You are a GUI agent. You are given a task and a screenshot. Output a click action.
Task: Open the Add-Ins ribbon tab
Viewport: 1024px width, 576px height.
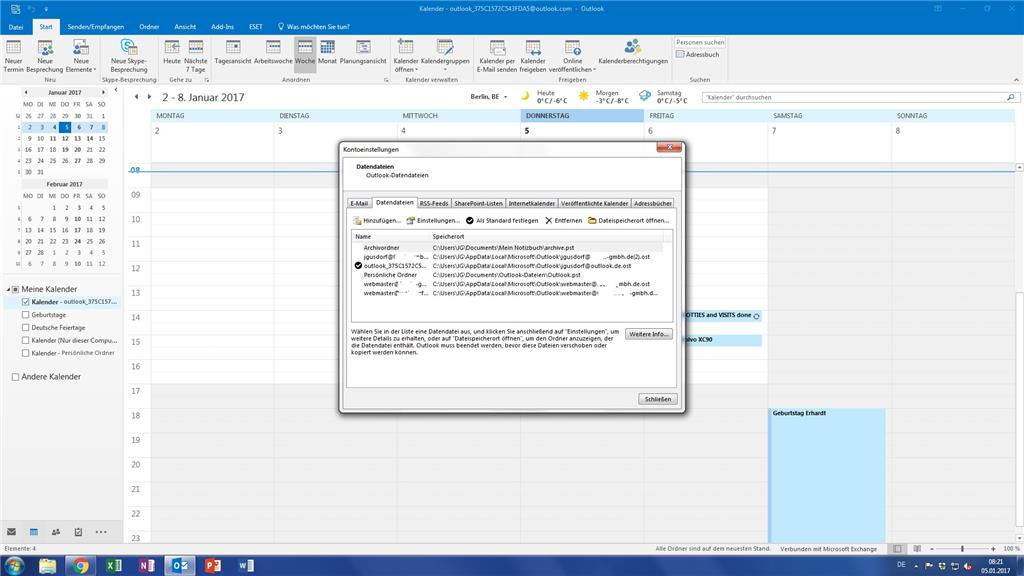222,27
